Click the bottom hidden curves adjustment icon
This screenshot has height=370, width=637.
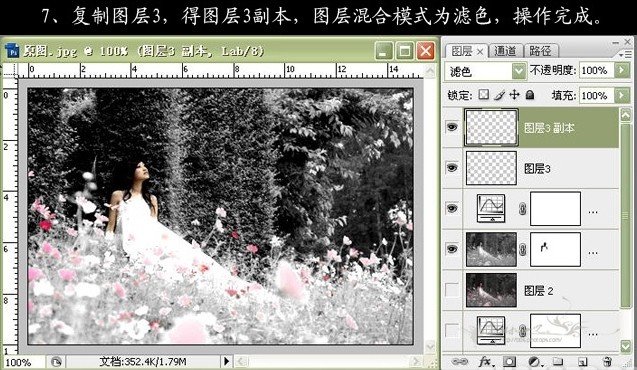491,330
